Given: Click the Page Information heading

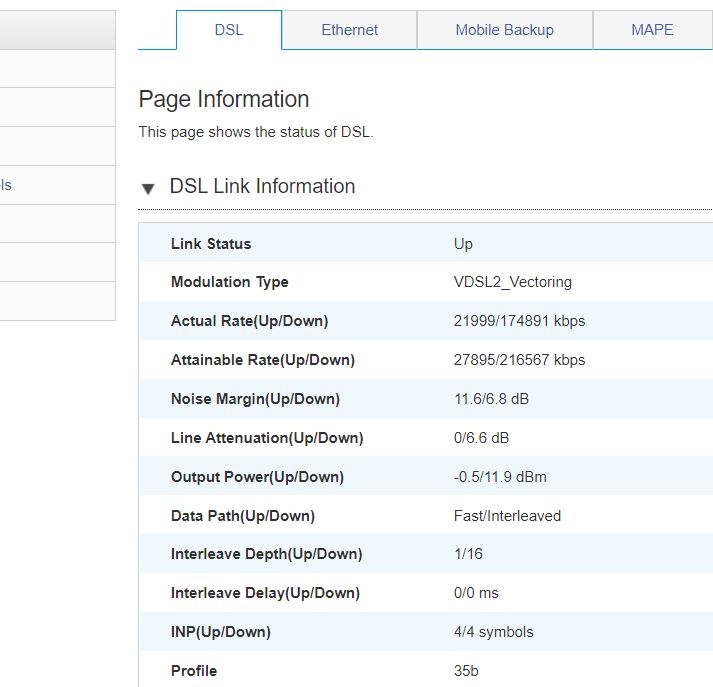Looking at the screenshot, I should [224, 100].
